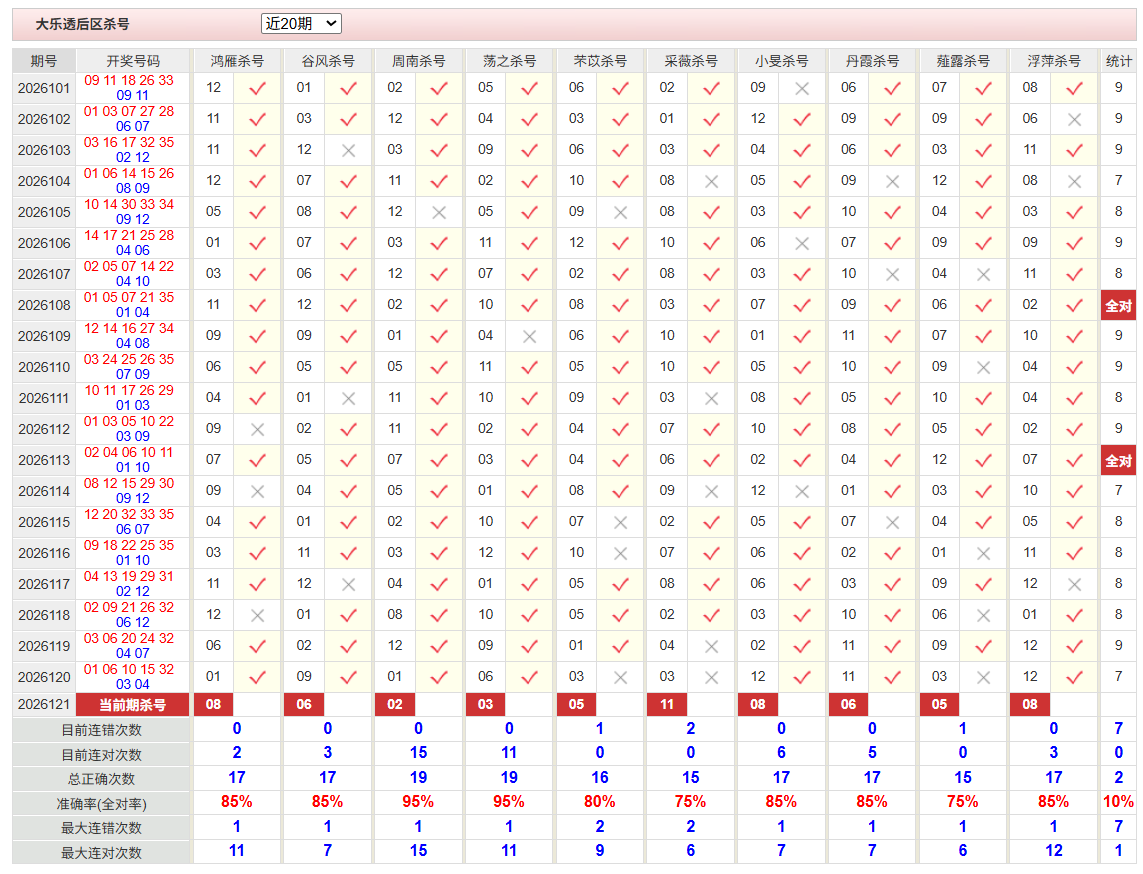Click the 总正确次数 value 19 under 周南杀号
1143x874 pixels.
click(418, 778)
